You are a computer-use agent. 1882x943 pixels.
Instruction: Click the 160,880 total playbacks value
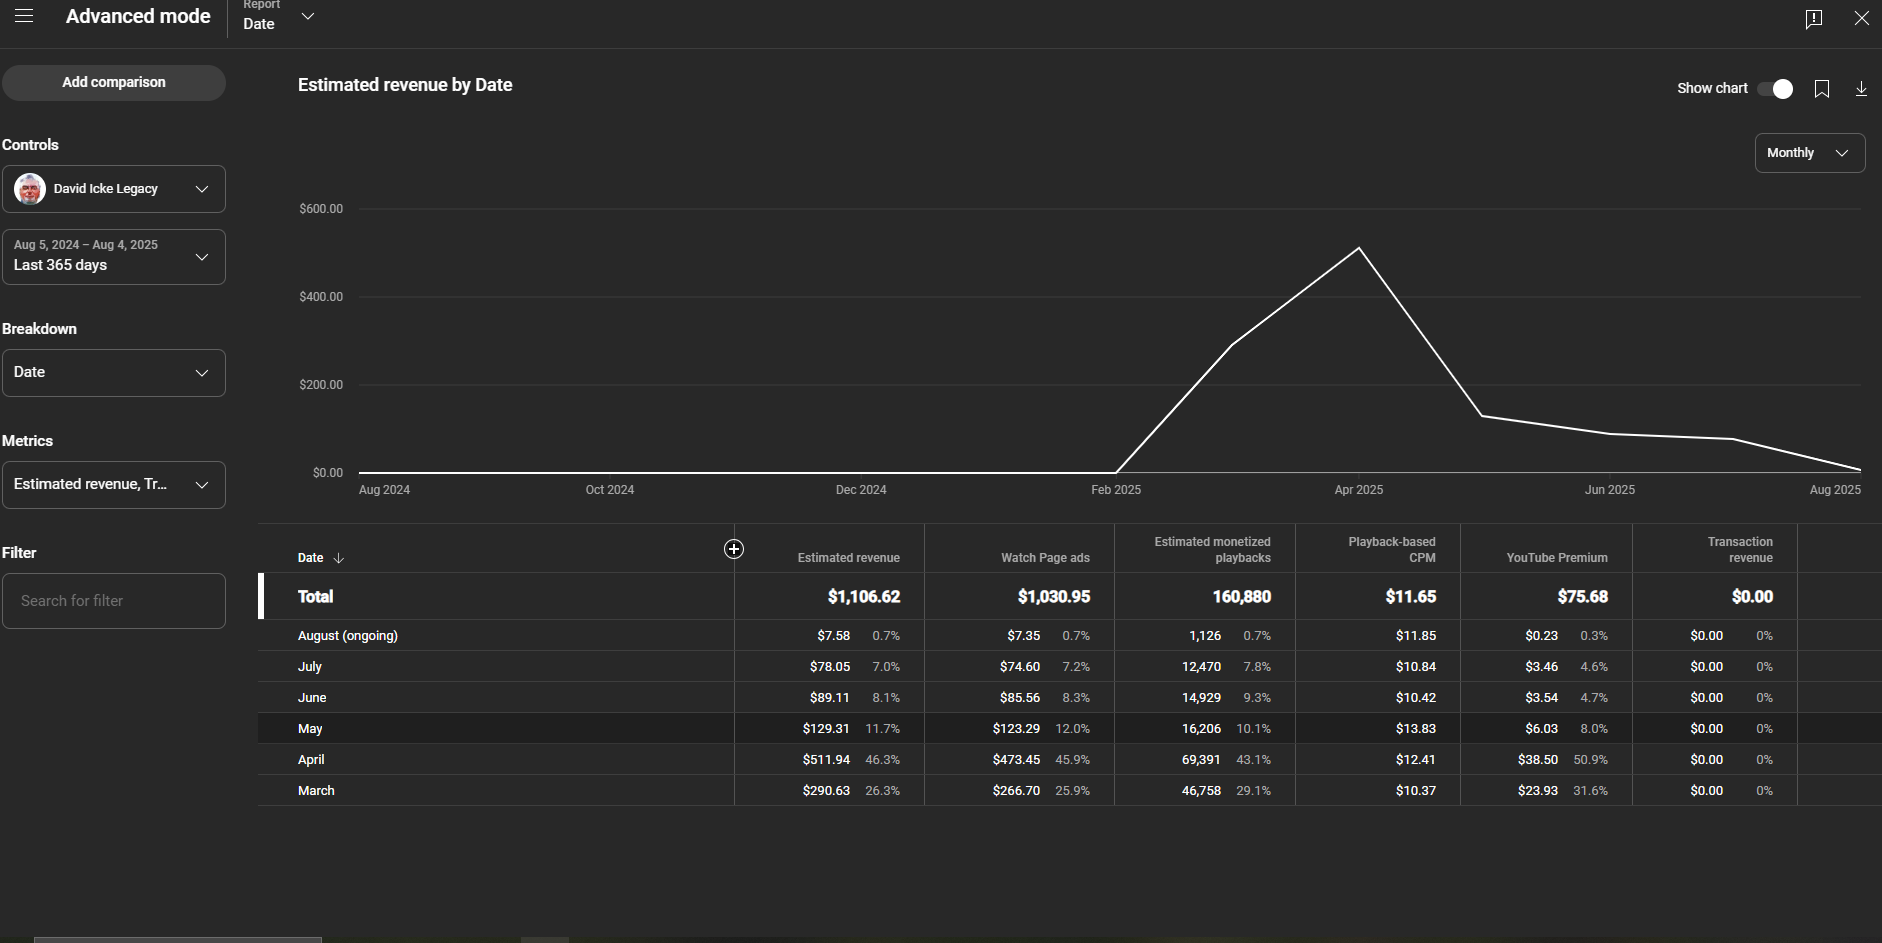point(1242,597)
